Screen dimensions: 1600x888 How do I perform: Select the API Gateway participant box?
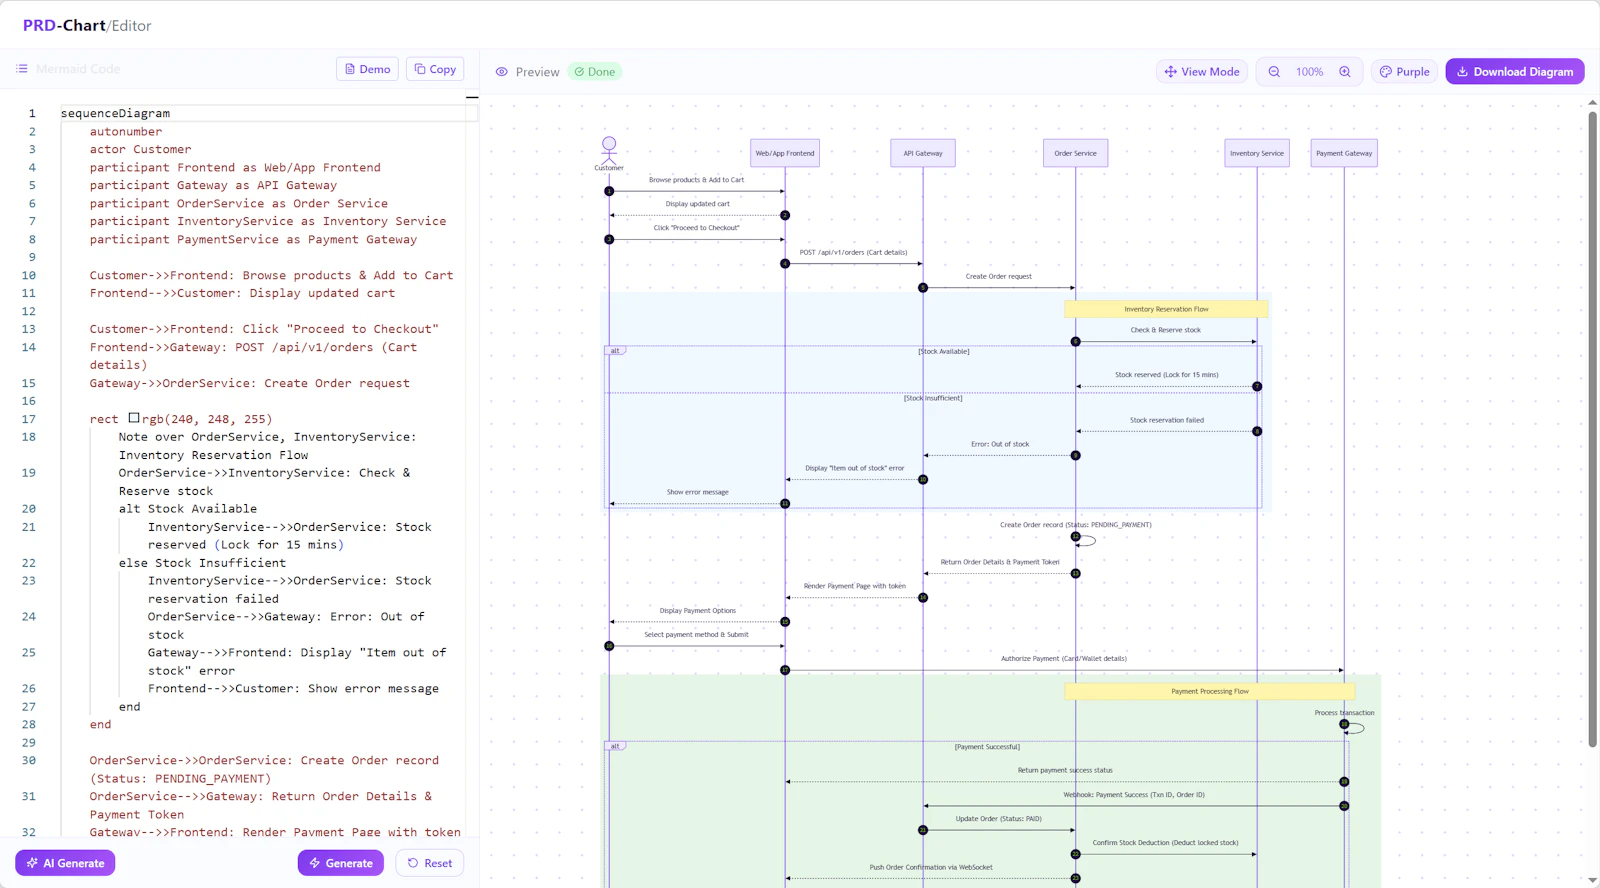923,153
